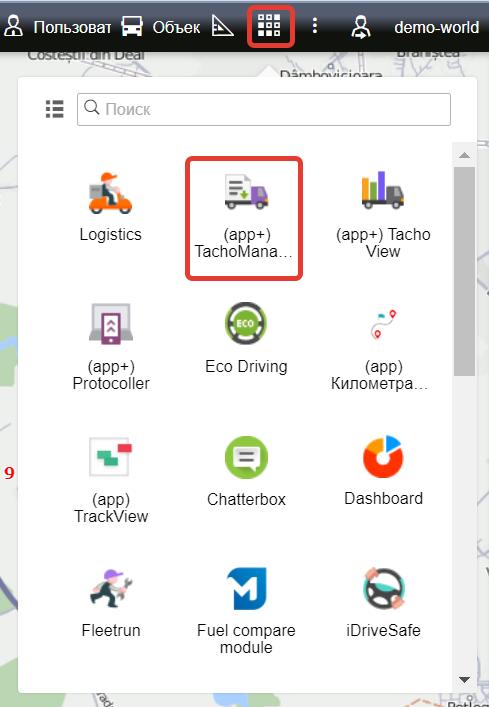Toggle the apps grid menu button
The width and height of the screenshot is (489, 707).
pyautogui.click(x=270, y=26)
